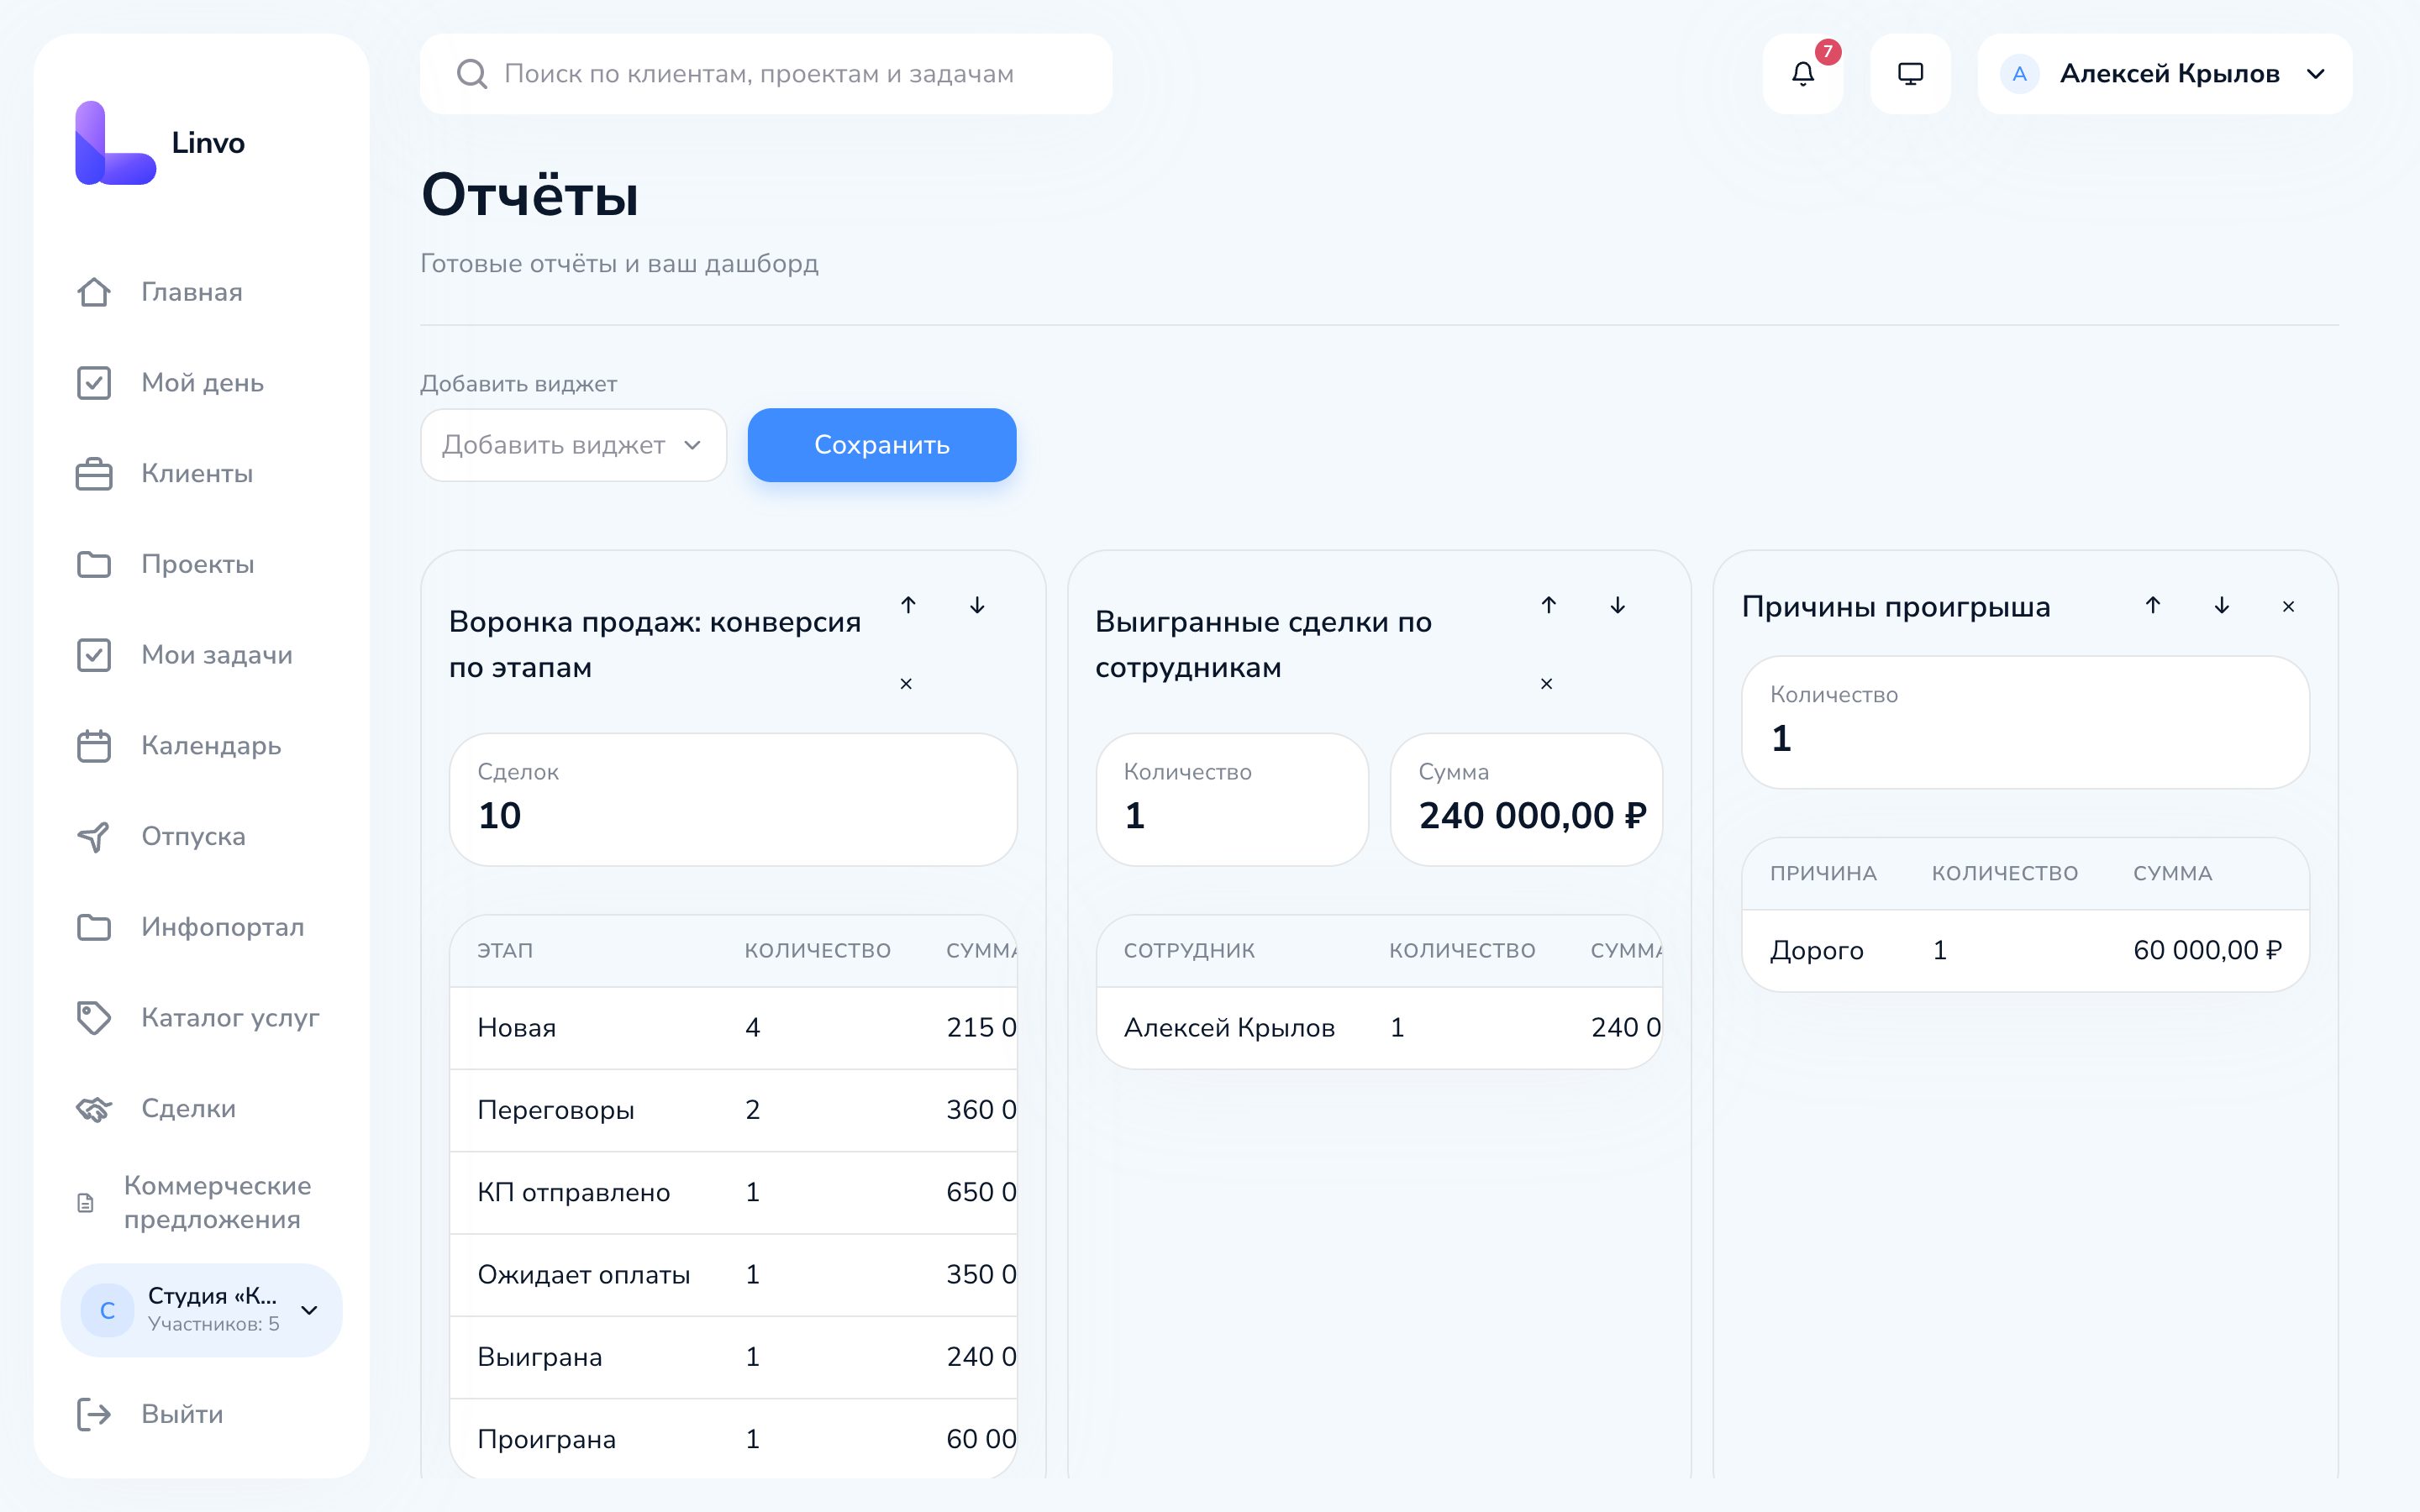Click the Ожидает оплаты row

pyautogui.click(x=733, y=1275)
